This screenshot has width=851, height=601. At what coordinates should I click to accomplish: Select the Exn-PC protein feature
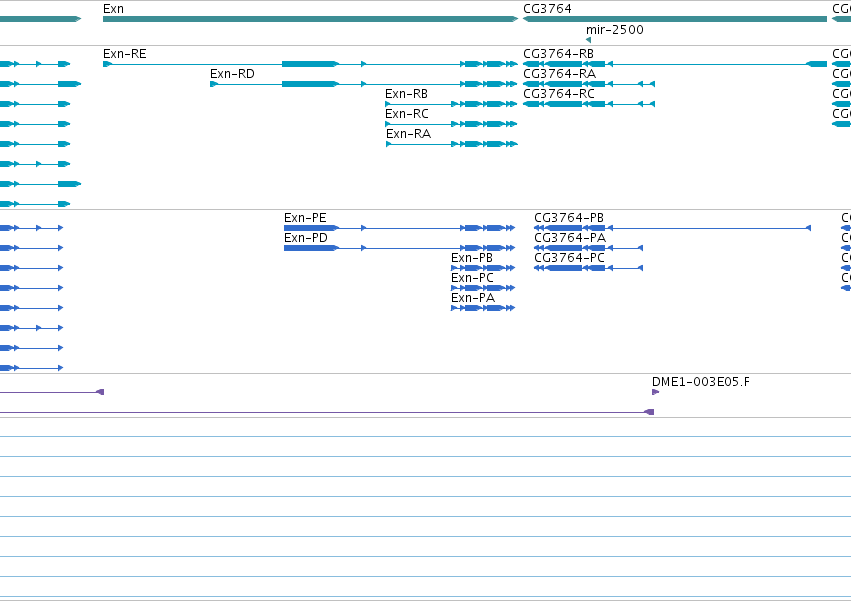pos(483,288)
